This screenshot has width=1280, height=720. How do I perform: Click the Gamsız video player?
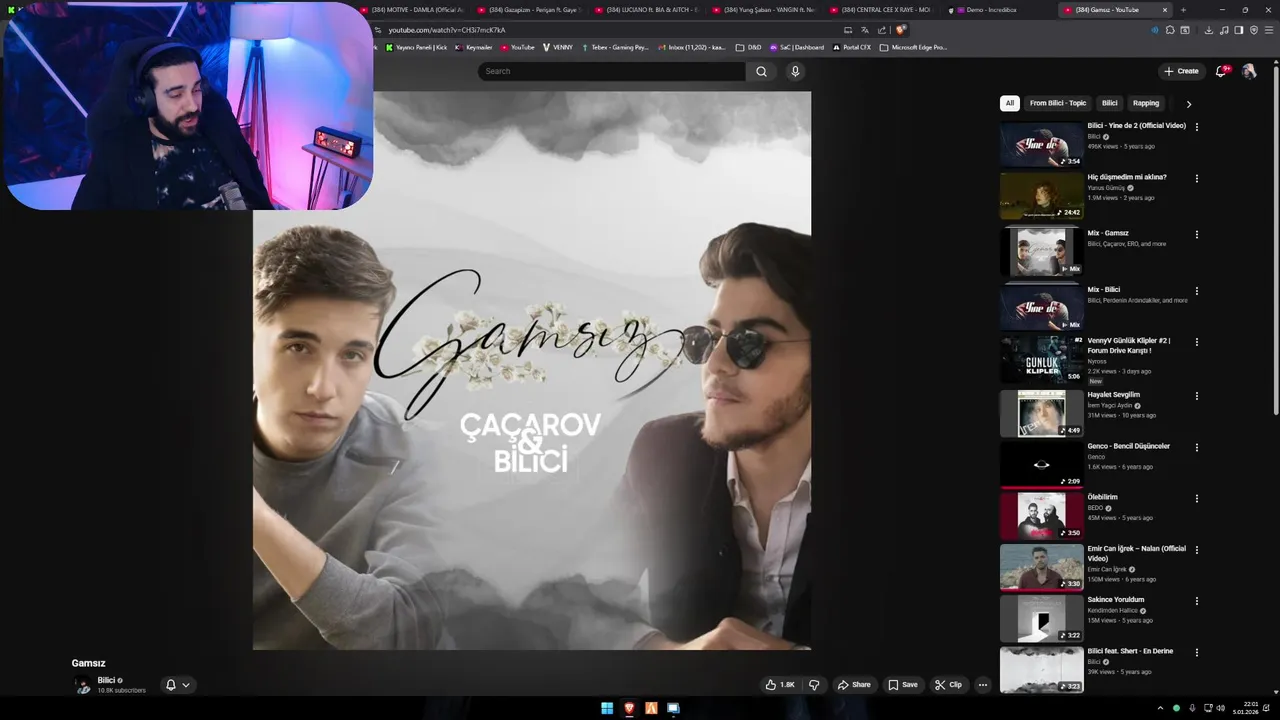(x=532, y=370)
